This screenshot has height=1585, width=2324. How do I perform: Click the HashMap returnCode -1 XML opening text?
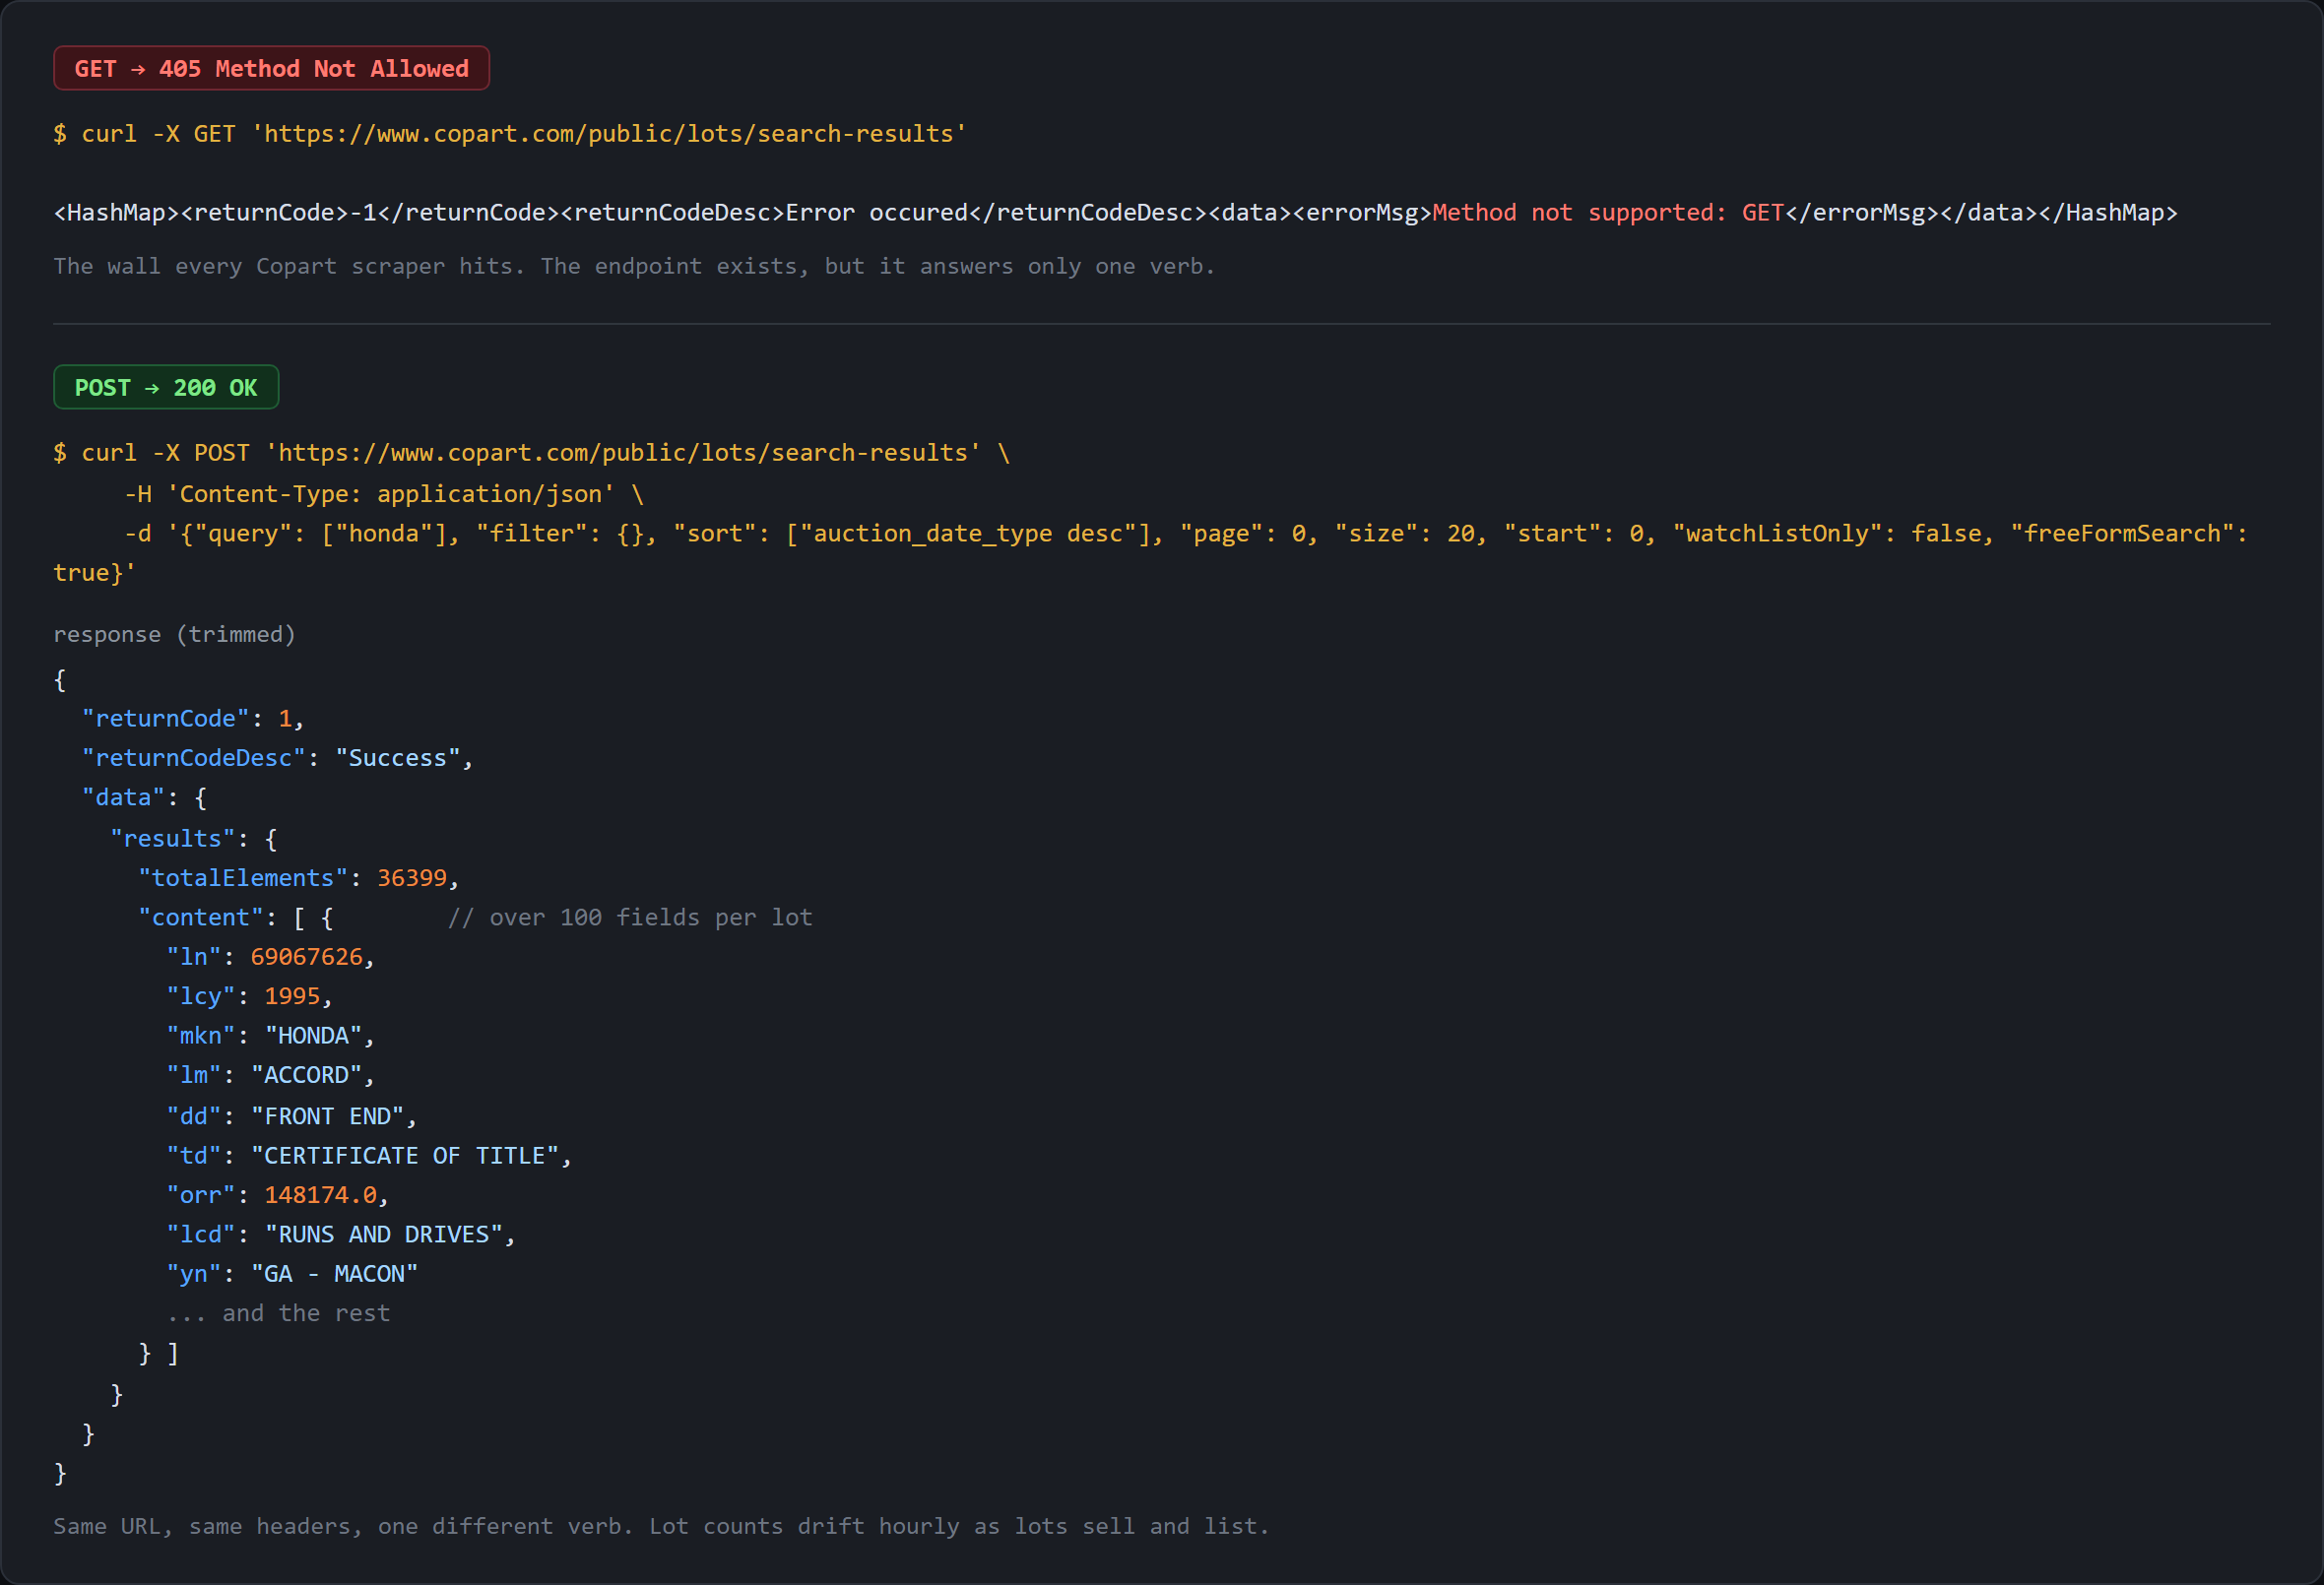742,212
